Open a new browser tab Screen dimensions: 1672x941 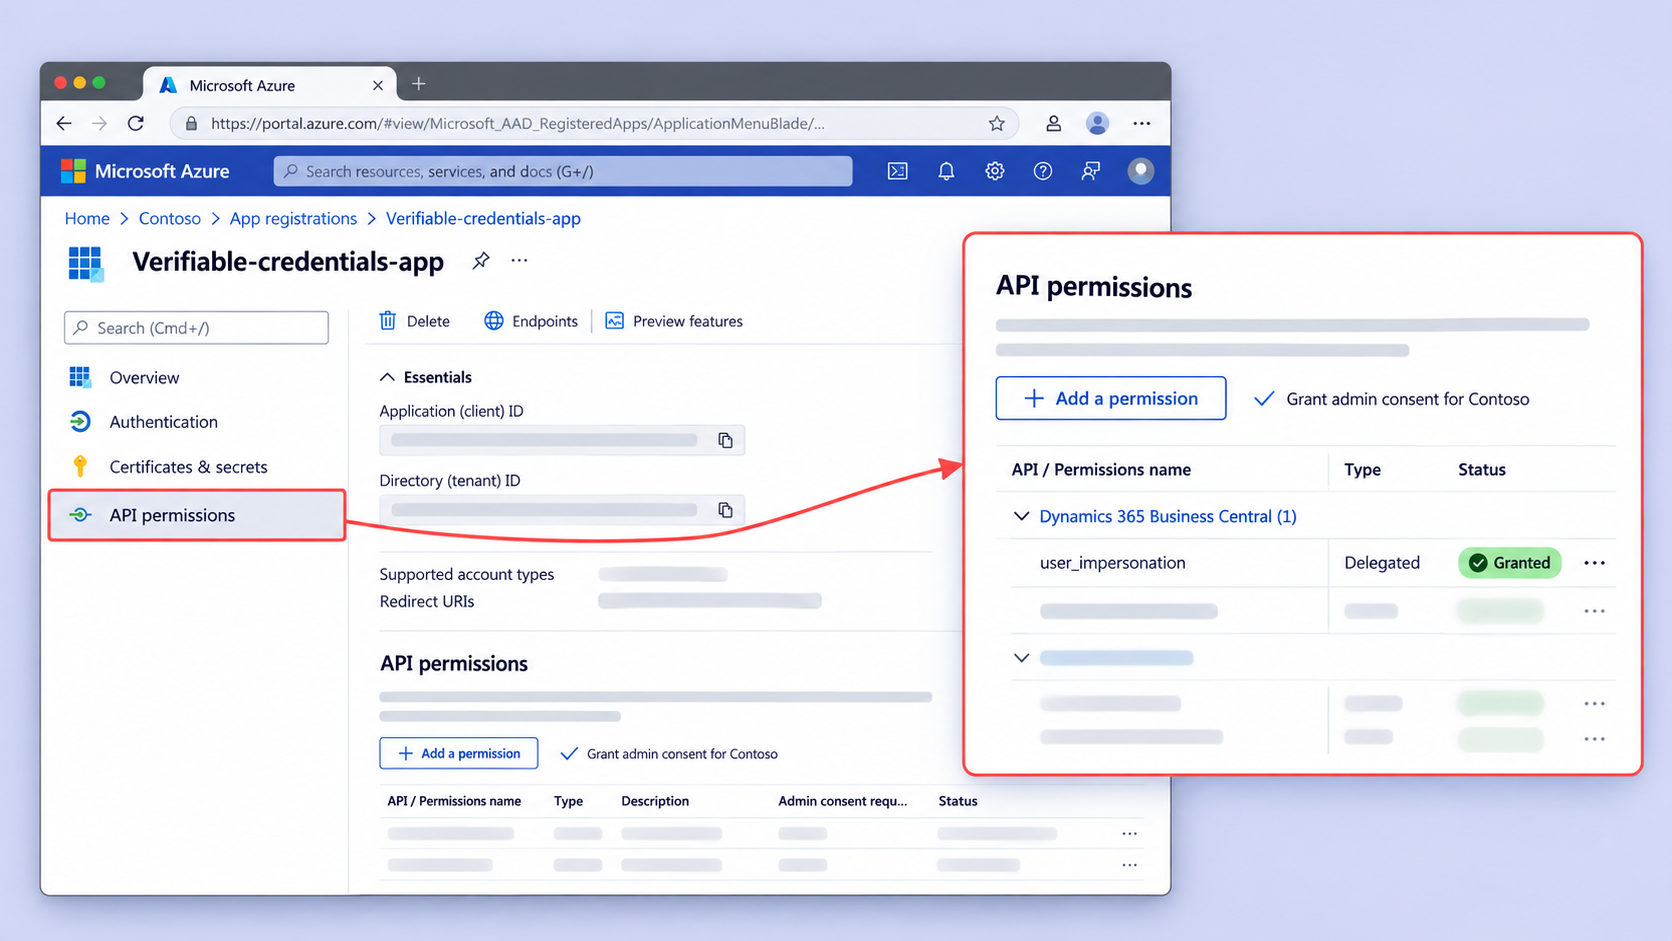[x=419, y=84]
